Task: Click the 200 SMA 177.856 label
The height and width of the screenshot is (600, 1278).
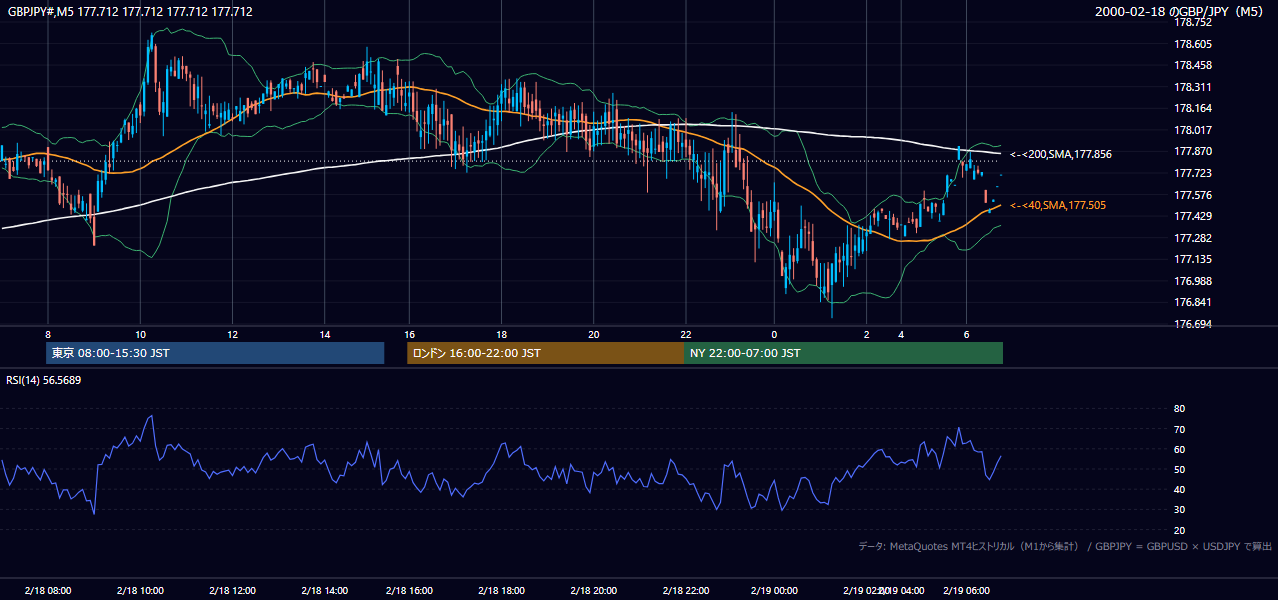Action: pyautogui.click(x=1060, y=154)
